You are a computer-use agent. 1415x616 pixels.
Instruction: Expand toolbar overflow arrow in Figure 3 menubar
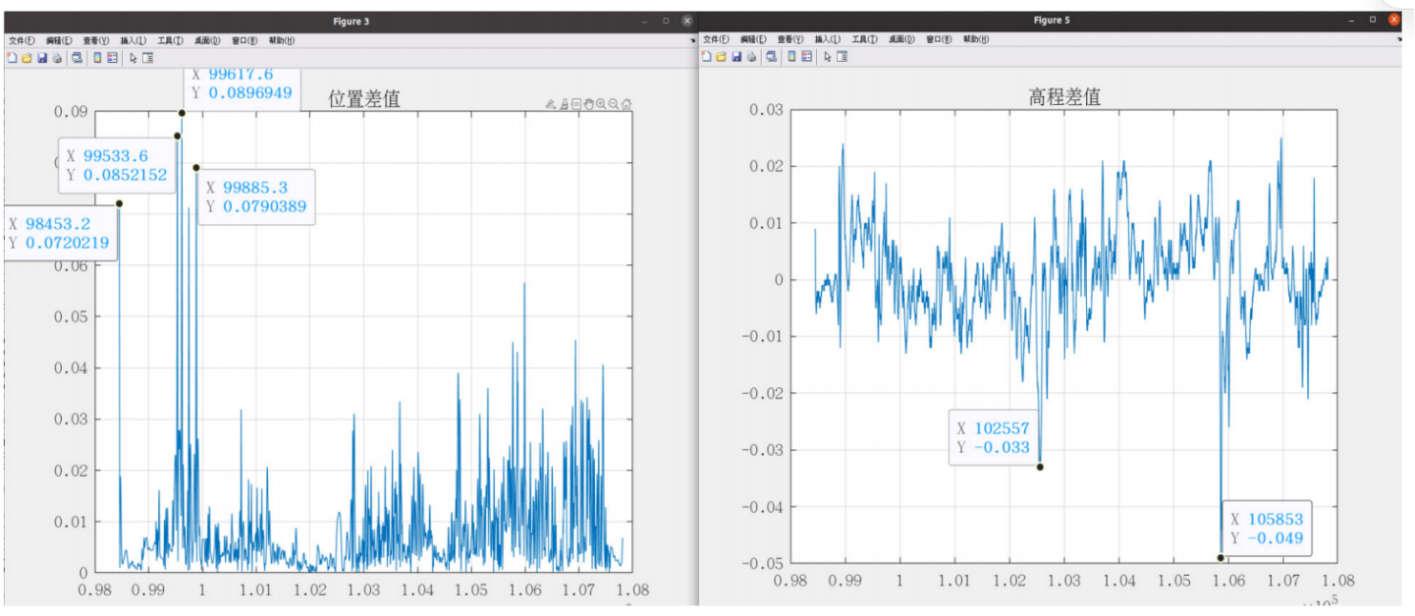pyautogui.click(x=695, y=40)
